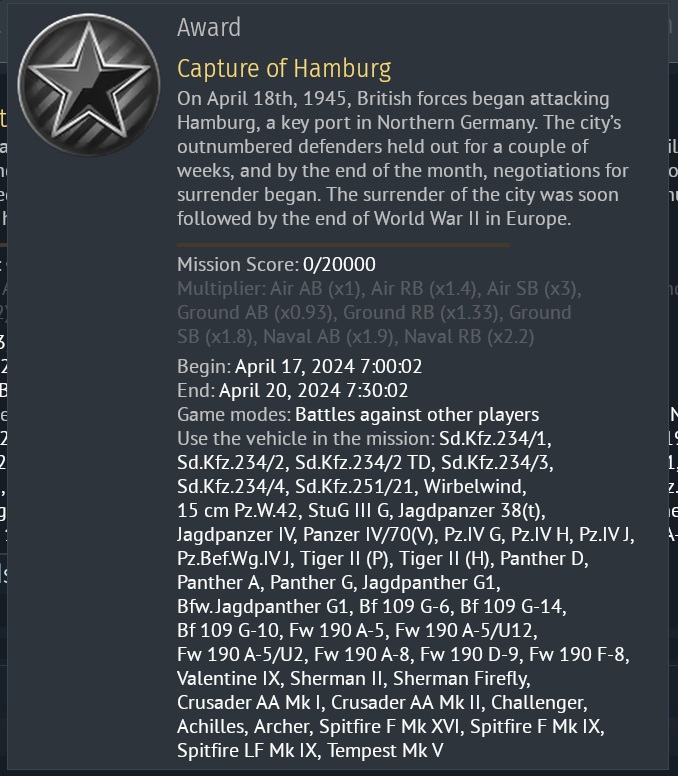Click the Mission Score 0/20000 text

(277, 265)
